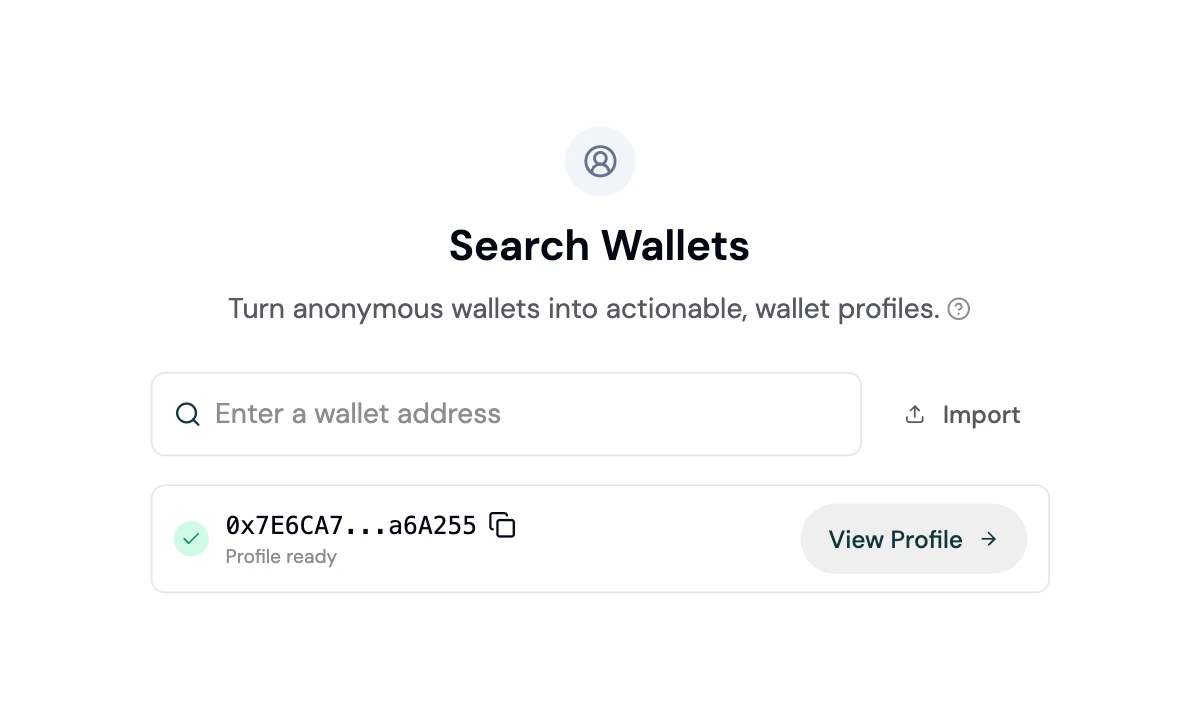The height and width of the screenshot is (714, 1184).
Task: Open help via the question mark icon
Action: (x=959, y=309)
